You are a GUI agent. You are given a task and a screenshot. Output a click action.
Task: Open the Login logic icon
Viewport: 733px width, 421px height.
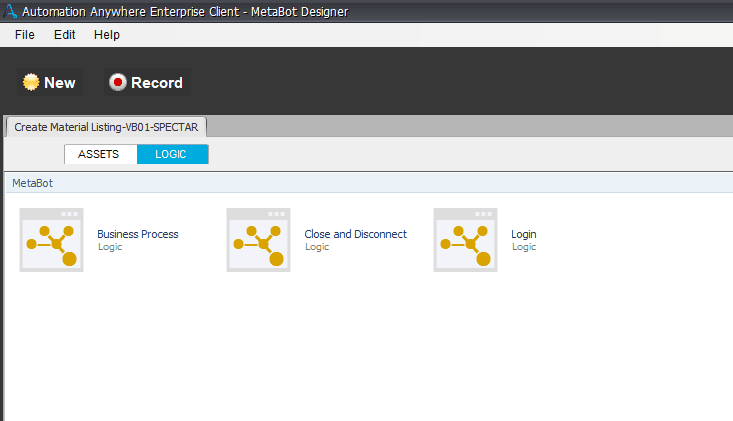coord(466,240)
